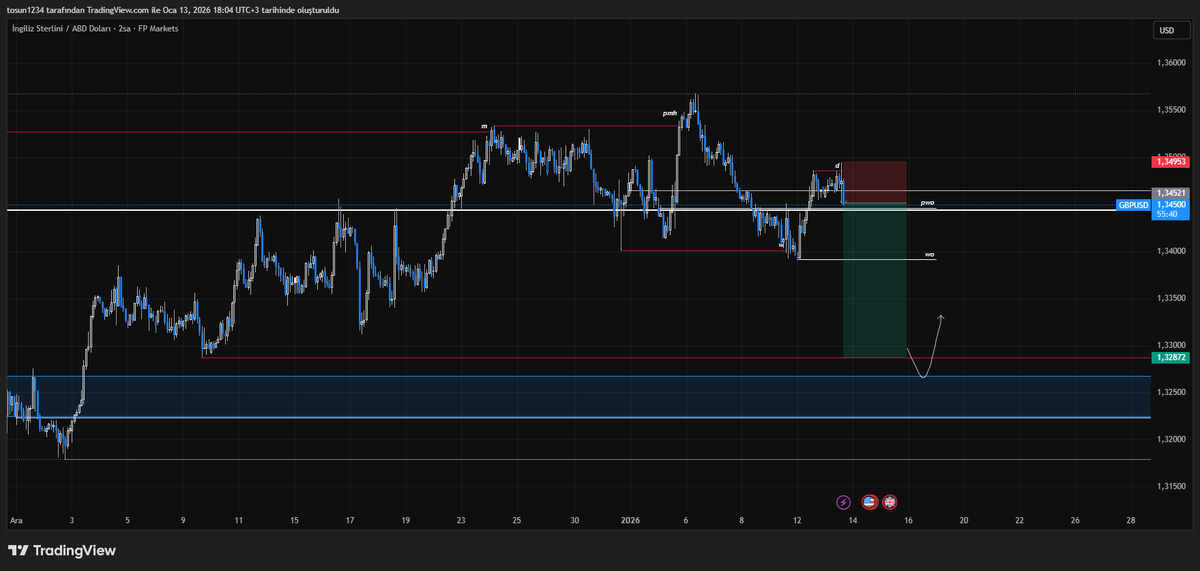Click the '2026' year label on time axis
Screen dimensions: 1200x571
(x=630, y=521)
